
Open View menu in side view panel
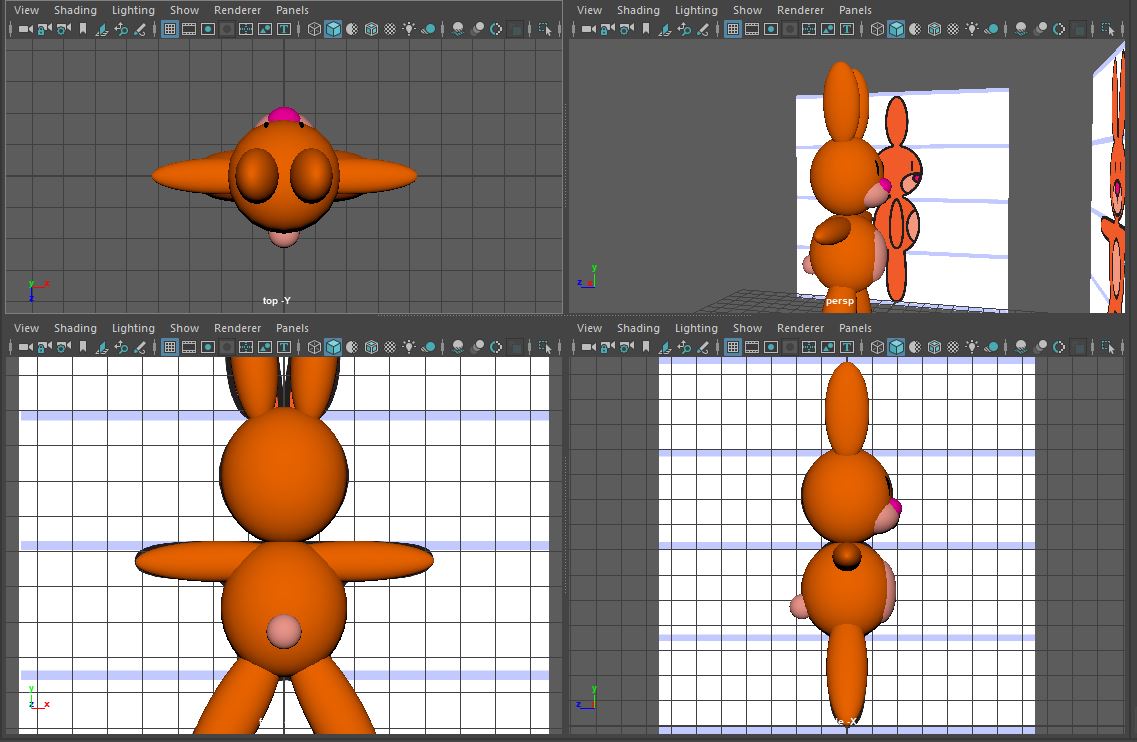click(589, 328)
